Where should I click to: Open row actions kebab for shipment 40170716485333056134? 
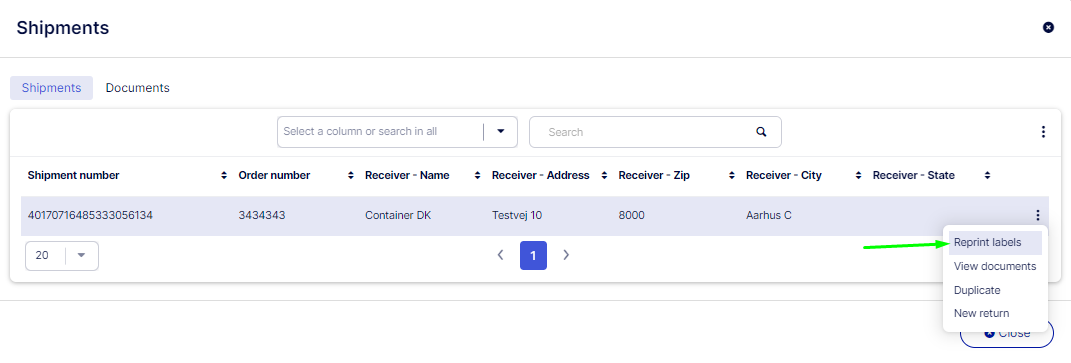(x=1038, y=215)
